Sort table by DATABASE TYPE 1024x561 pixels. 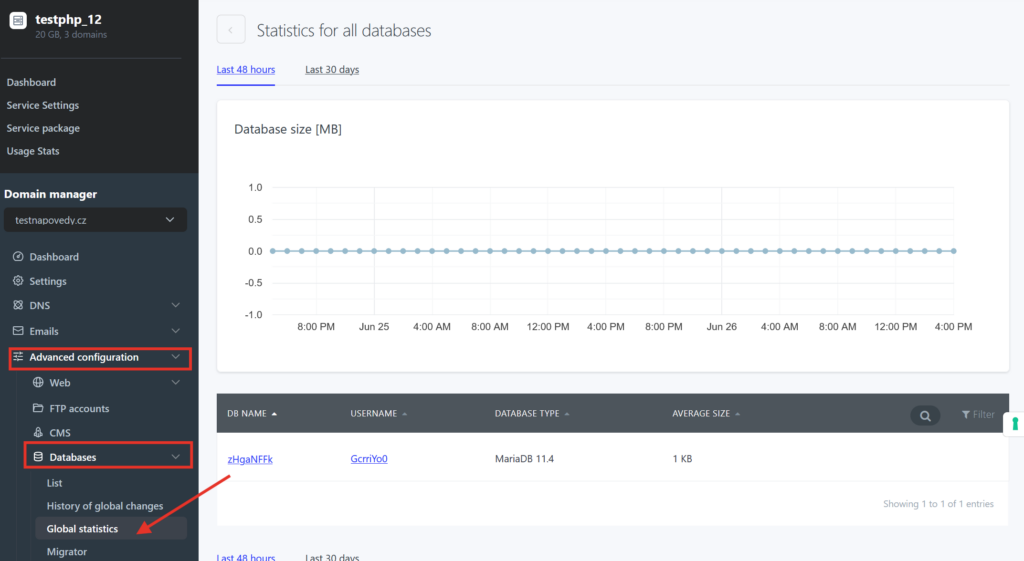coord(532,413)
